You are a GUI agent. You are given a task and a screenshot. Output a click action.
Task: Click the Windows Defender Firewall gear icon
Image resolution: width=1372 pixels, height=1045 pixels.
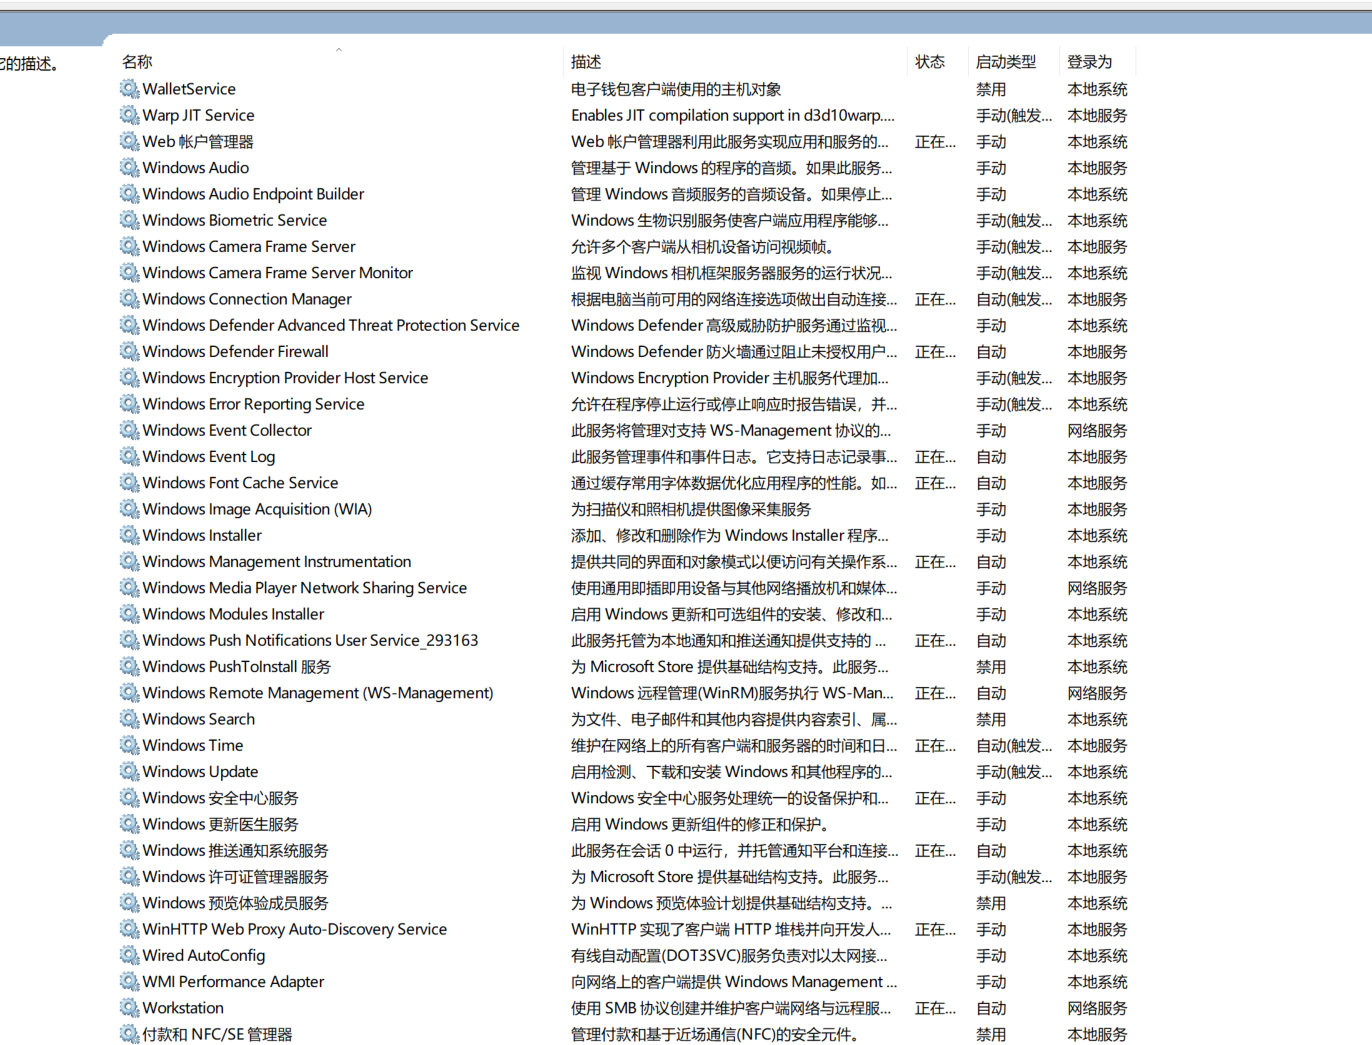click(129, 352)
